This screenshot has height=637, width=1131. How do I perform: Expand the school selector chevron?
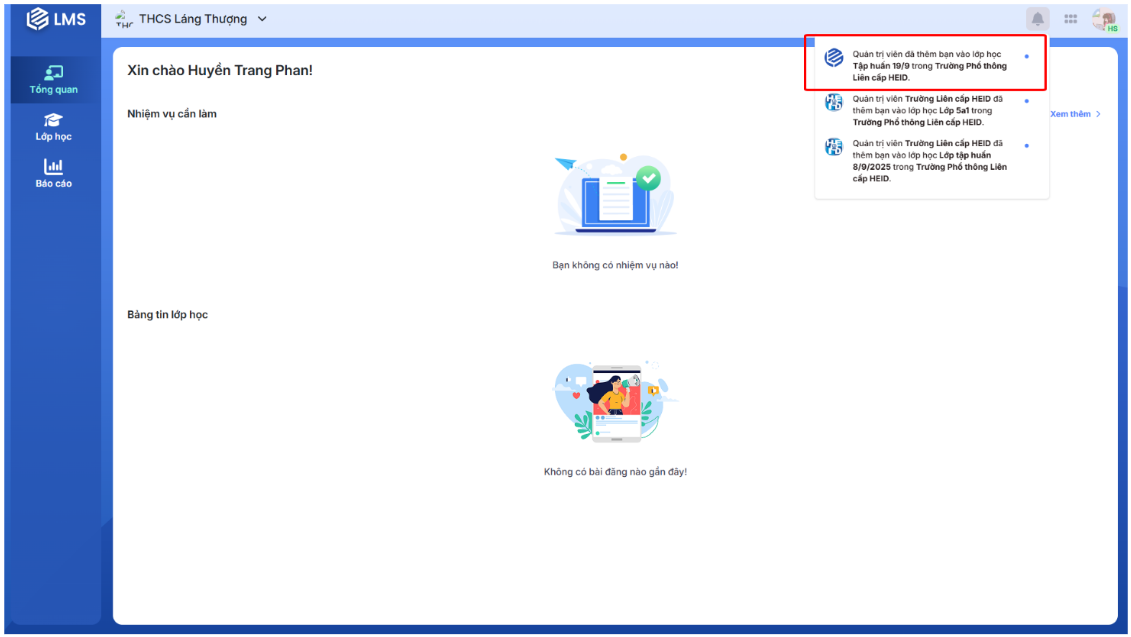262,19
